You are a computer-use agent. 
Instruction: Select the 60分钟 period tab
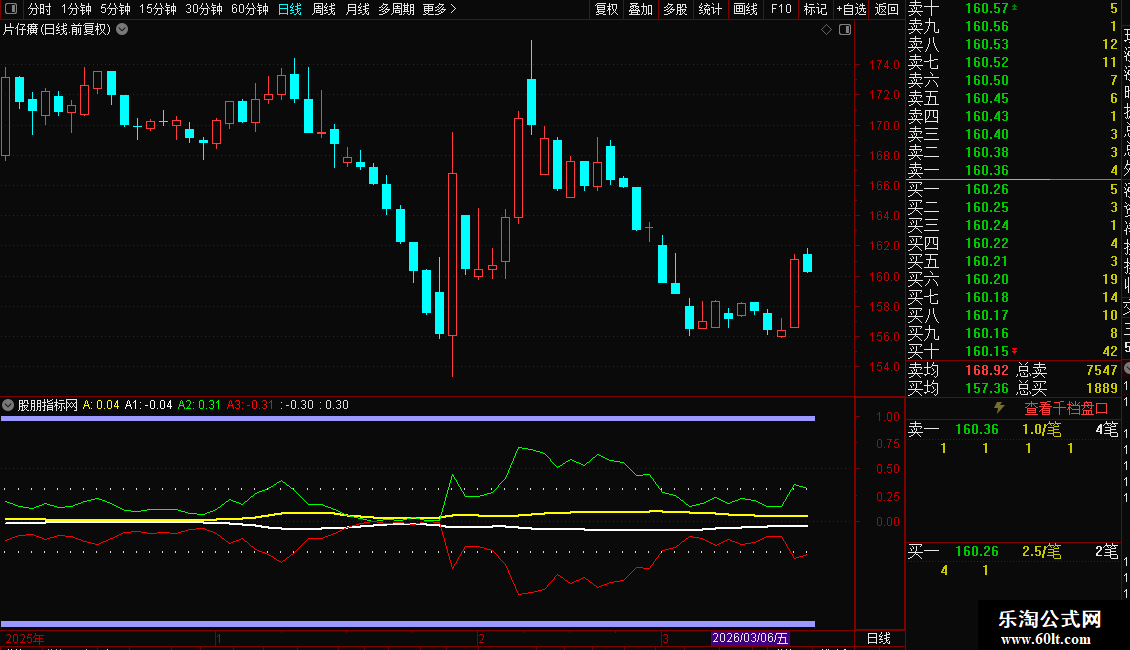point(249,9)
